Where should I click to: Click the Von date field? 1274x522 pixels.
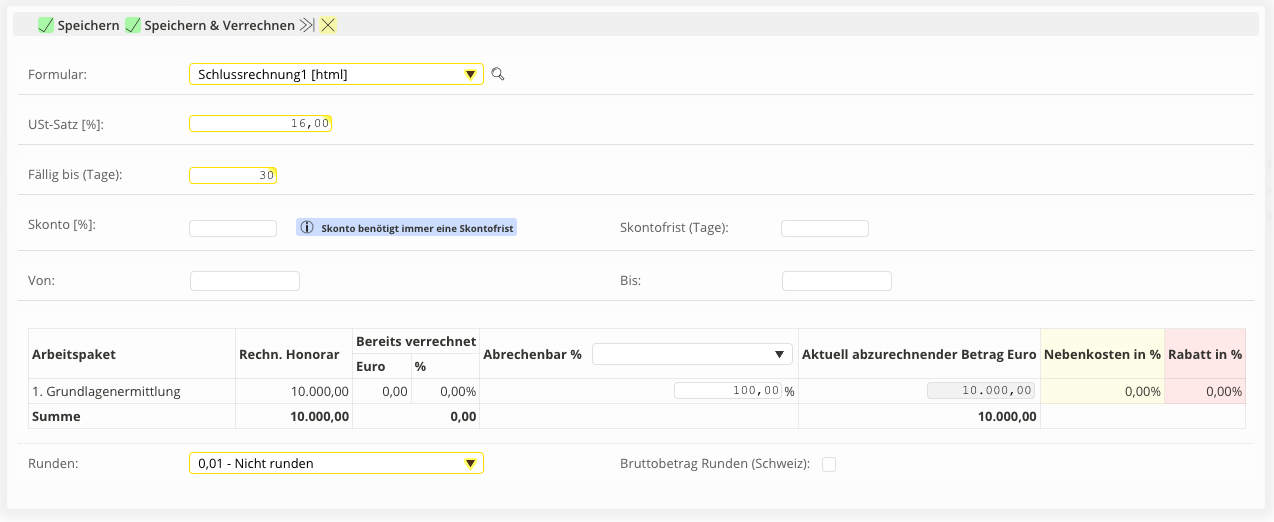(245, 281)
